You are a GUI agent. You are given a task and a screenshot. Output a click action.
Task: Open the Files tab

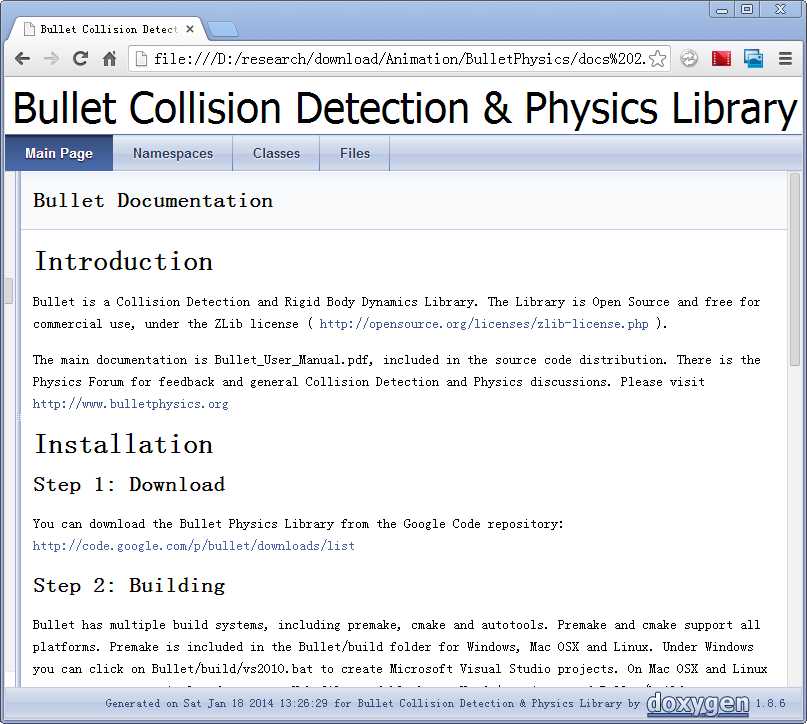click(355, 153)
